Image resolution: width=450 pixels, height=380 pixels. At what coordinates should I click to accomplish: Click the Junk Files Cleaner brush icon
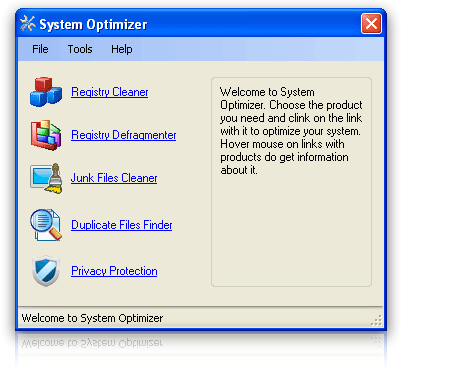click(46, 178)
